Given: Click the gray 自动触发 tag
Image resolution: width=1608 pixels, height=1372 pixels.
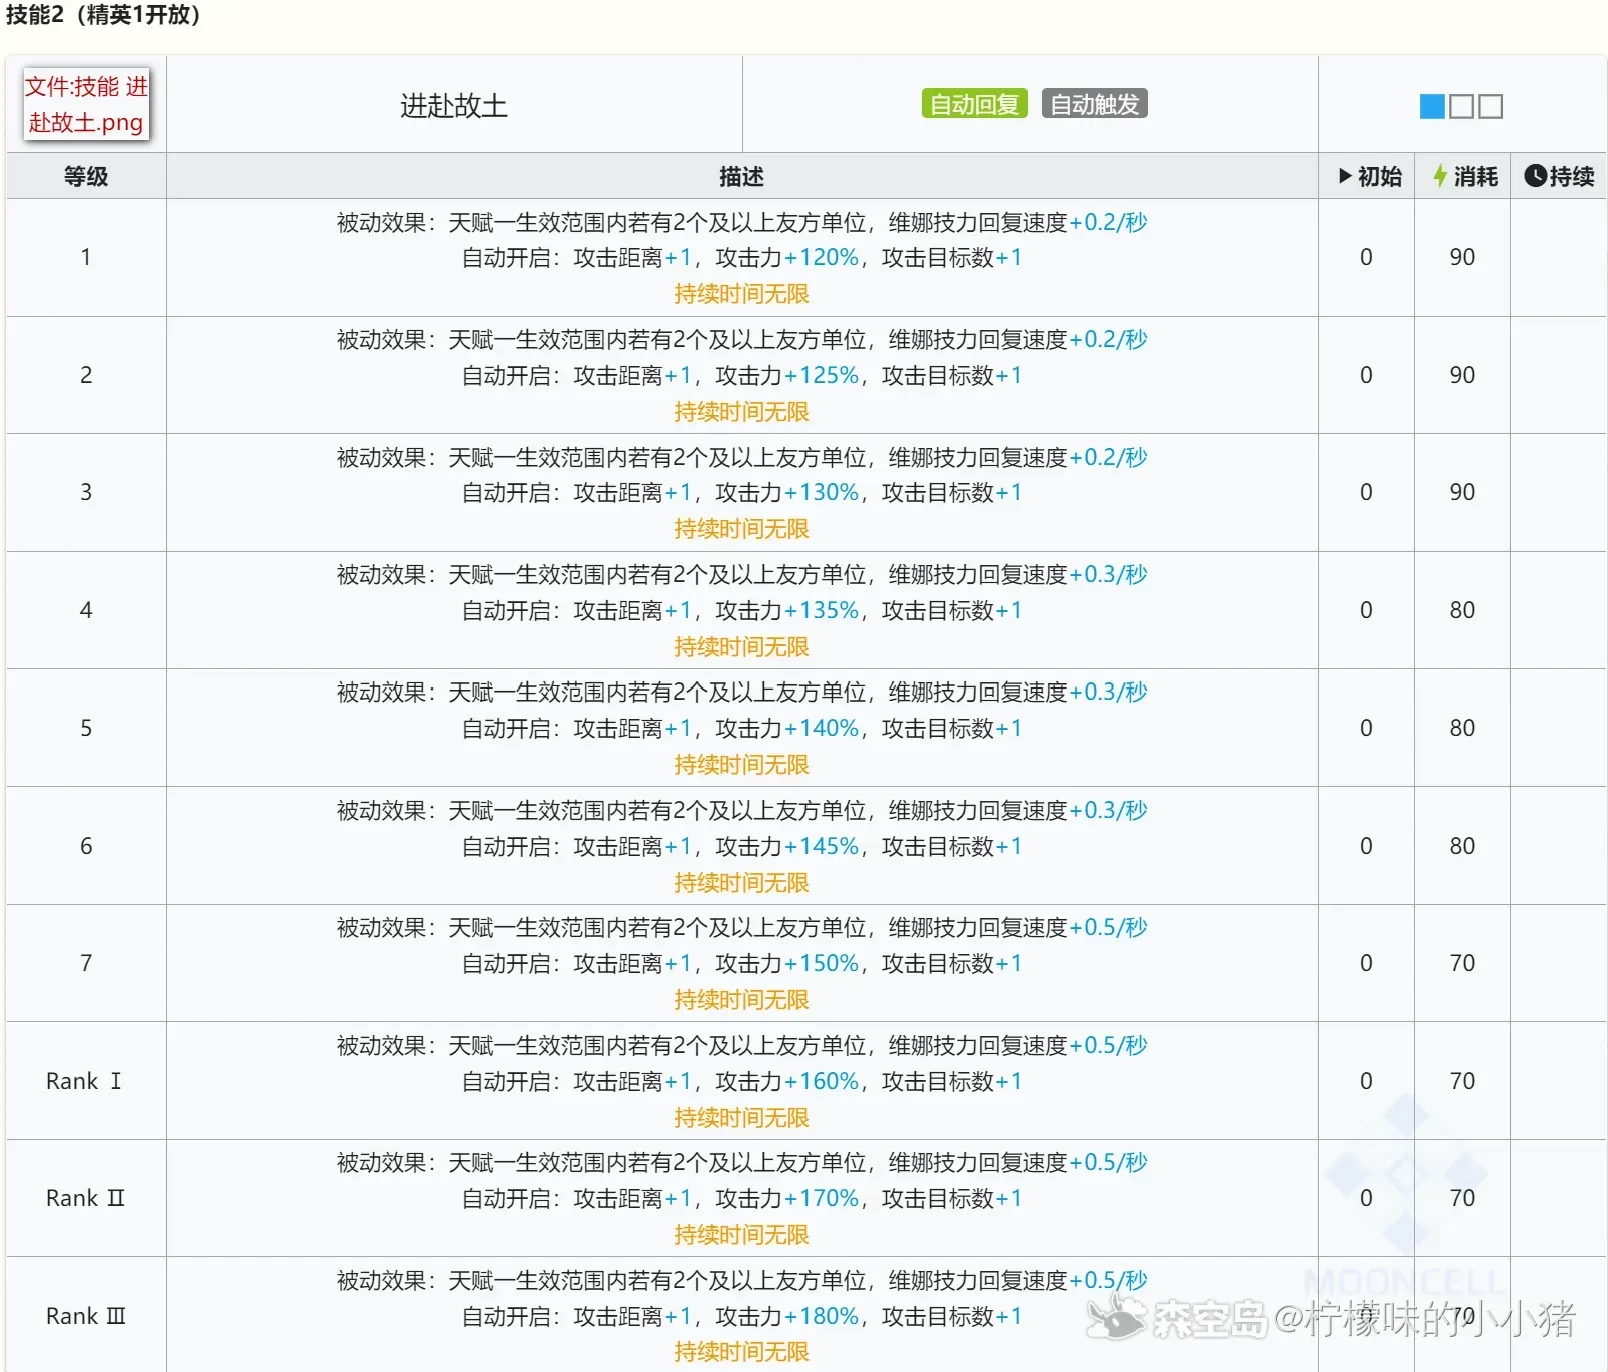Looking at the screenshot, I should coord(1094,104).
